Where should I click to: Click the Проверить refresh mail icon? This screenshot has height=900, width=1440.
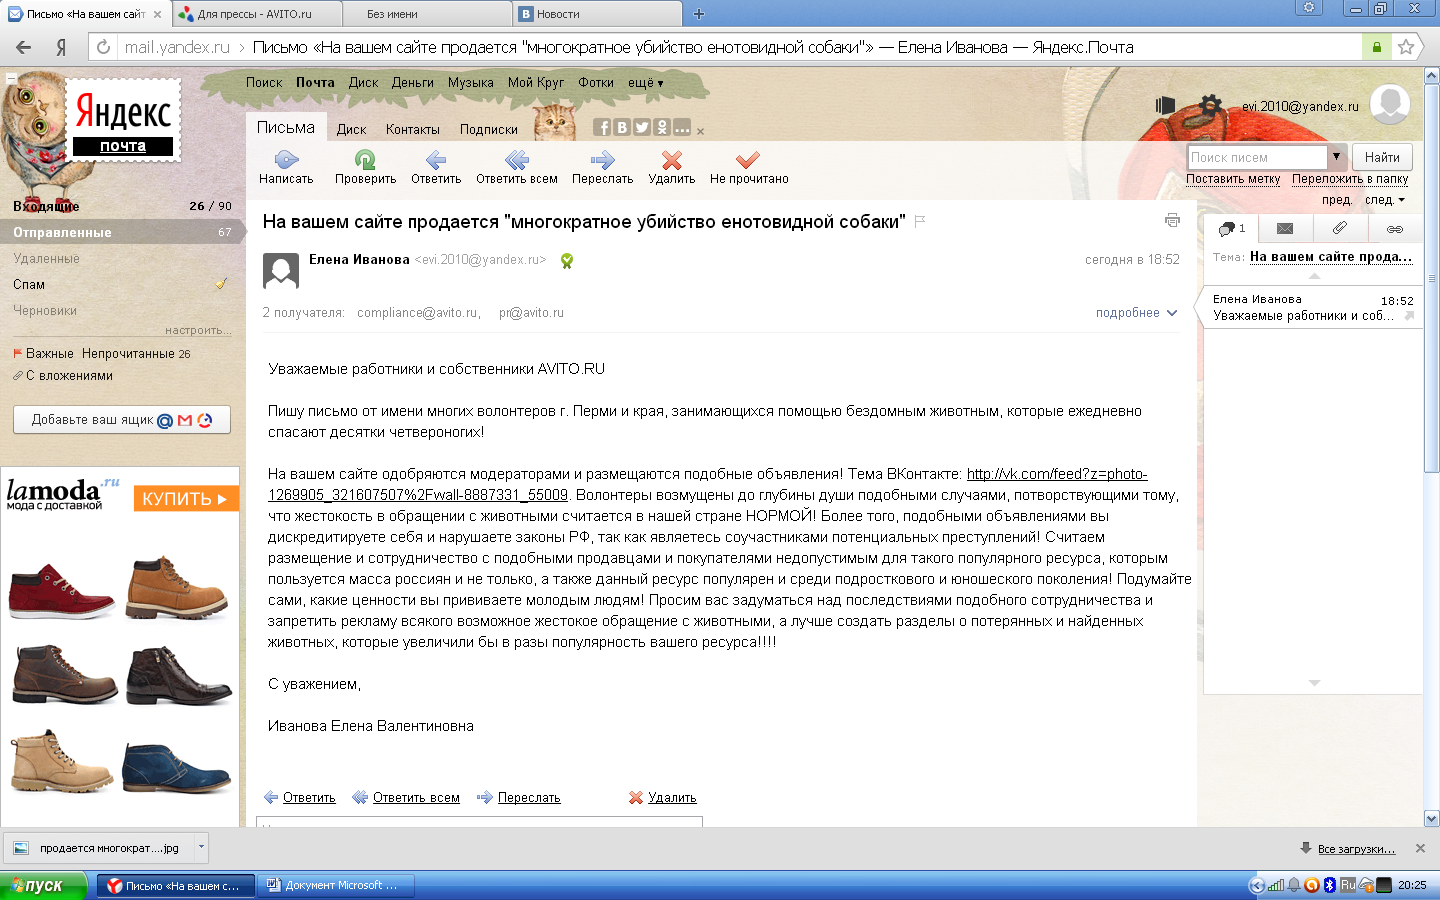pos(365,159)
